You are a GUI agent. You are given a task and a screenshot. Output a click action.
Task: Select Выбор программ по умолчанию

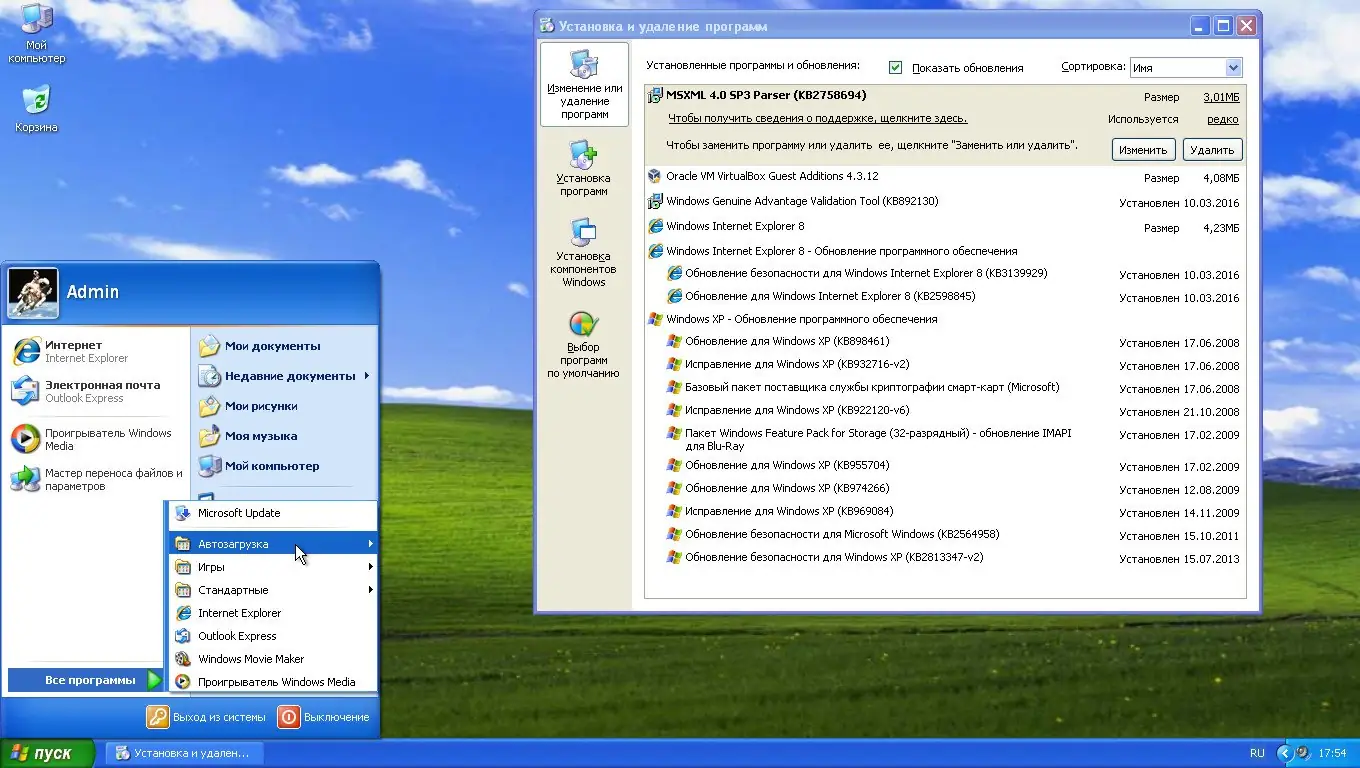583,345
